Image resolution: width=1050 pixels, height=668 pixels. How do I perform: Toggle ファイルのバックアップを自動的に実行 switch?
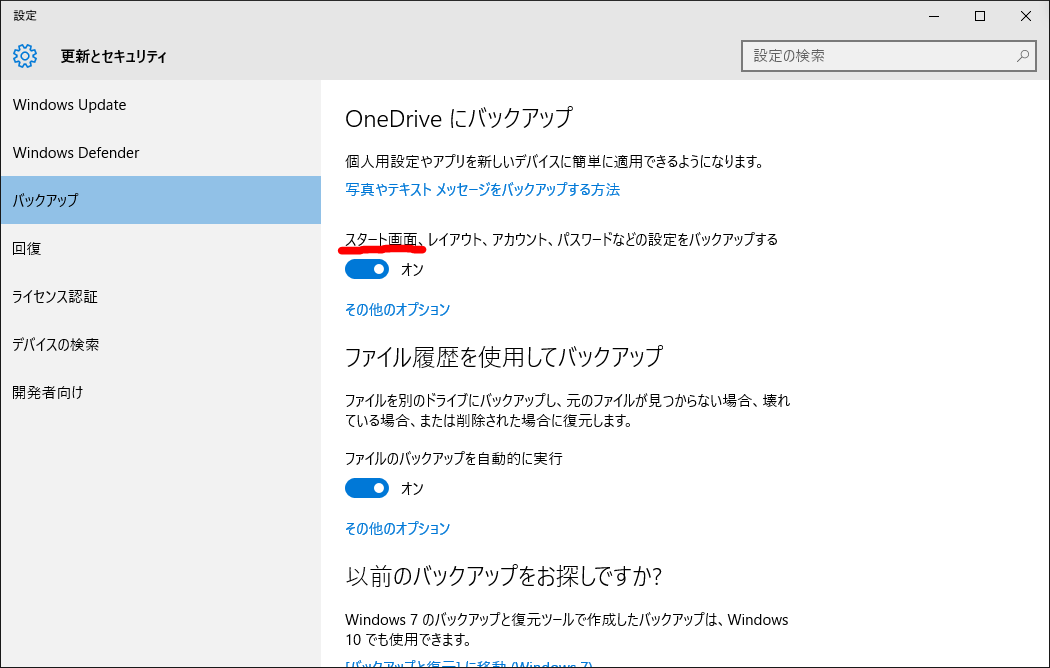(x=367, y=488)
